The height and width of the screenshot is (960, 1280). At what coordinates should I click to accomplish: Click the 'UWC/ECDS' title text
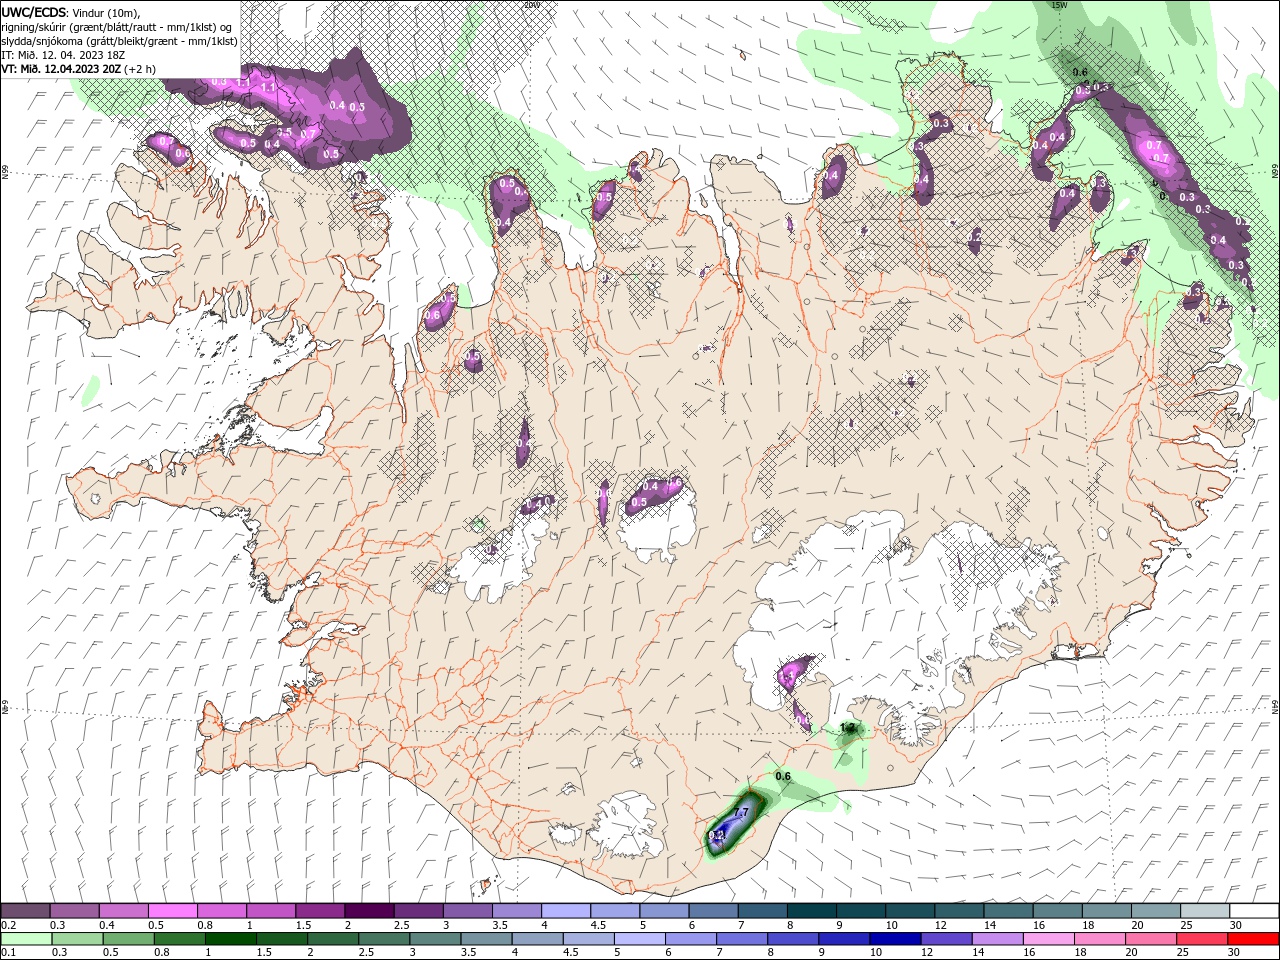tap(34, 12)
